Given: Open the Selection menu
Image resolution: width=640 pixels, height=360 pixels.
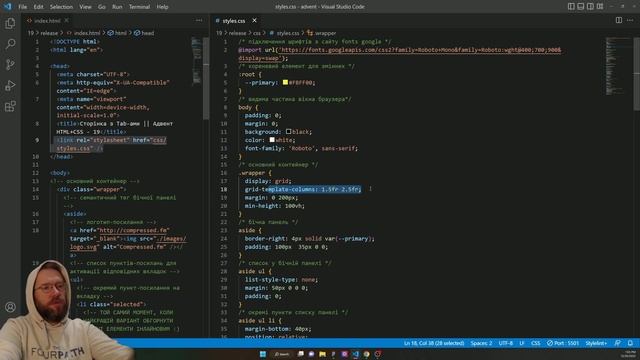Looking at the screenshot, I should click(x=61, y=7).
